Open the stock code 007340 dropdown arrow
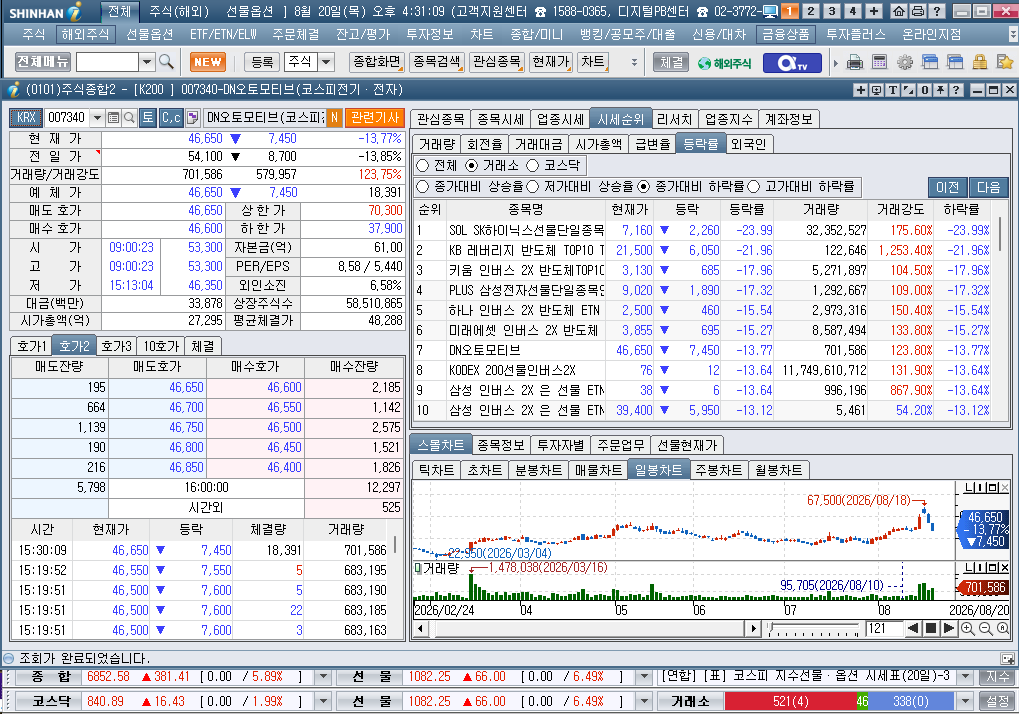The width and height of the screenshot is (1019, 714). (97, 118)
